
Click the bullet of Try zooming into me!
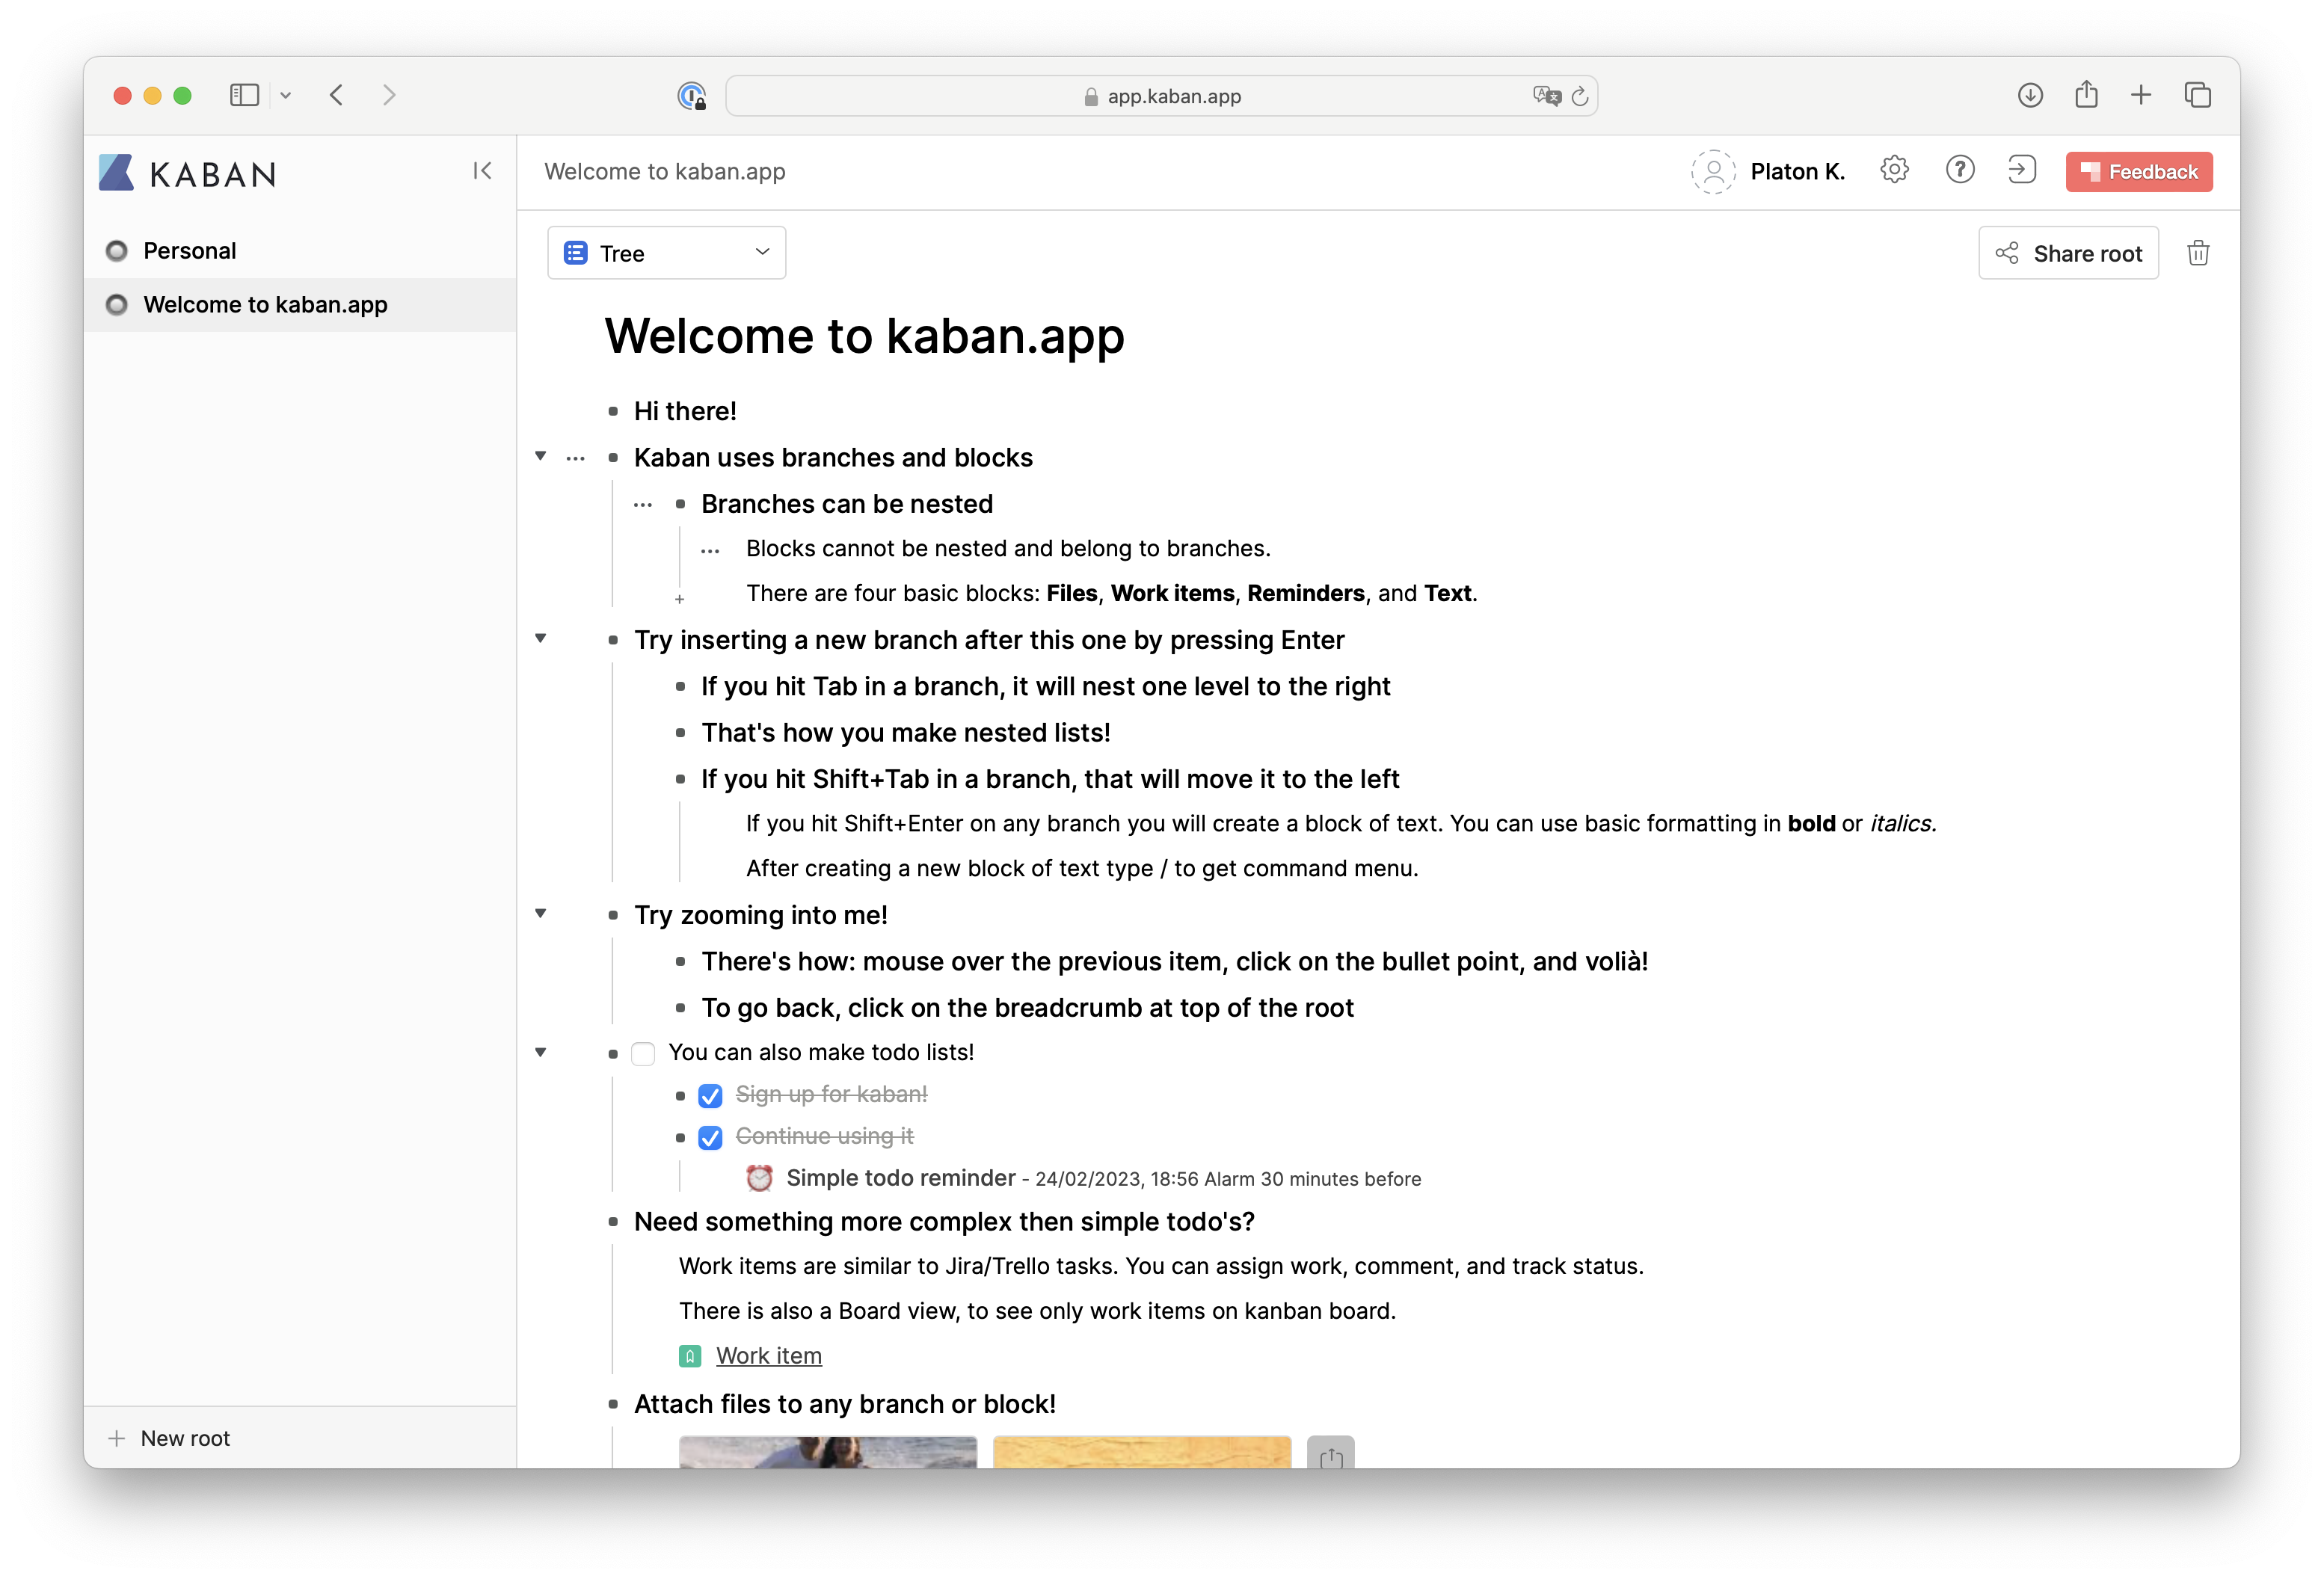pyautogui.click(x=613, y=915)
